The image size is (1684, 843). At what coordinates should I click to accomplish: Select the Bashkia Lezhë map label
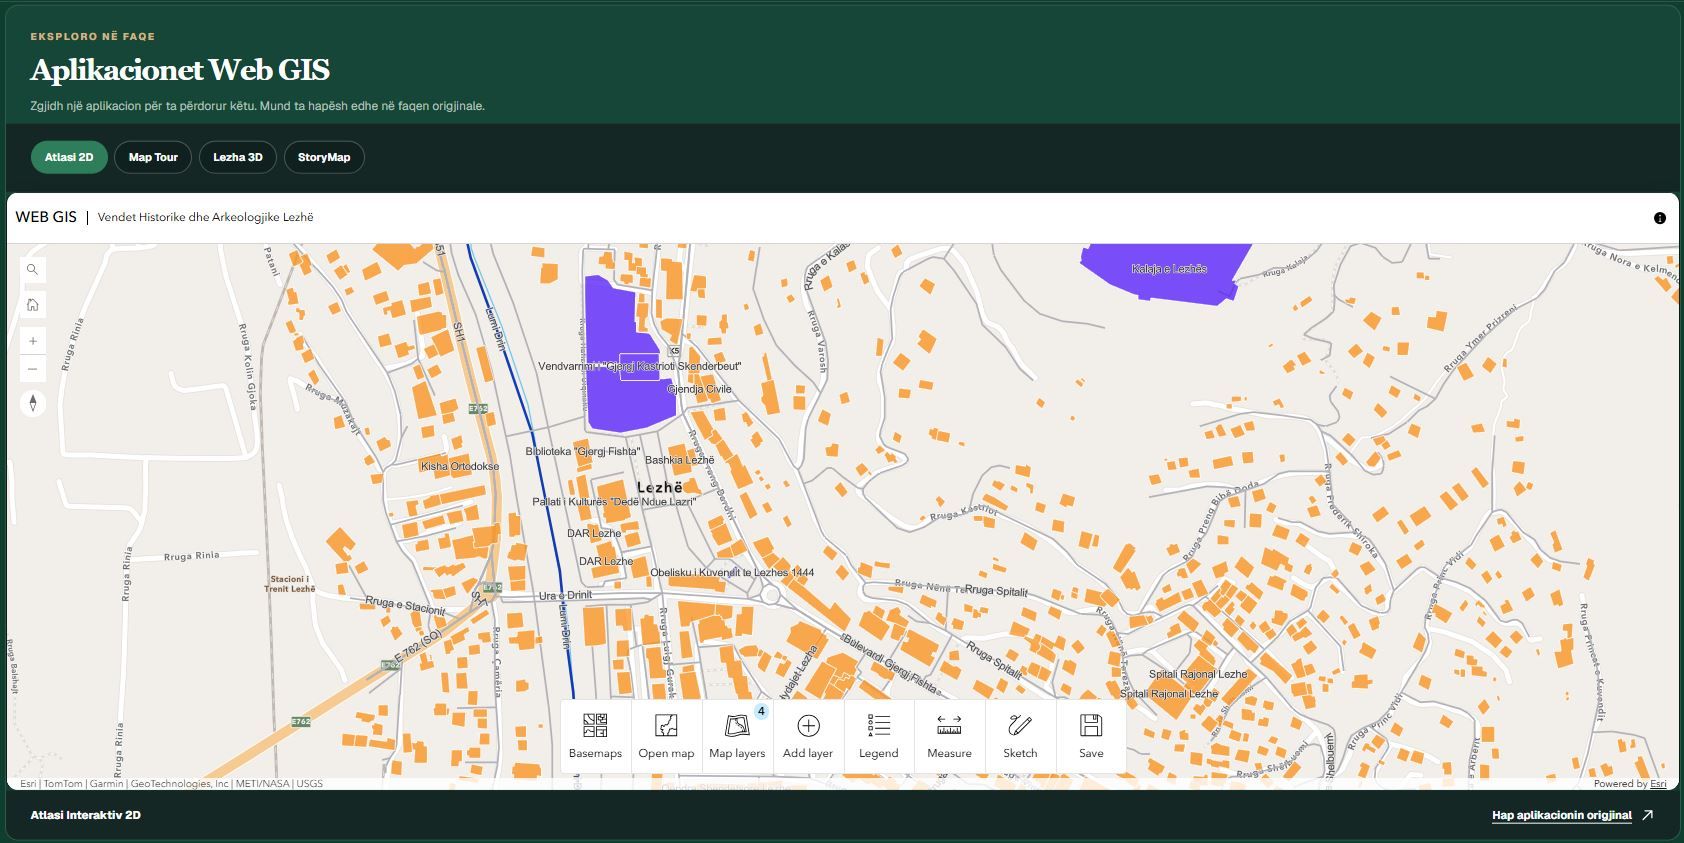[x=680, y=460]
